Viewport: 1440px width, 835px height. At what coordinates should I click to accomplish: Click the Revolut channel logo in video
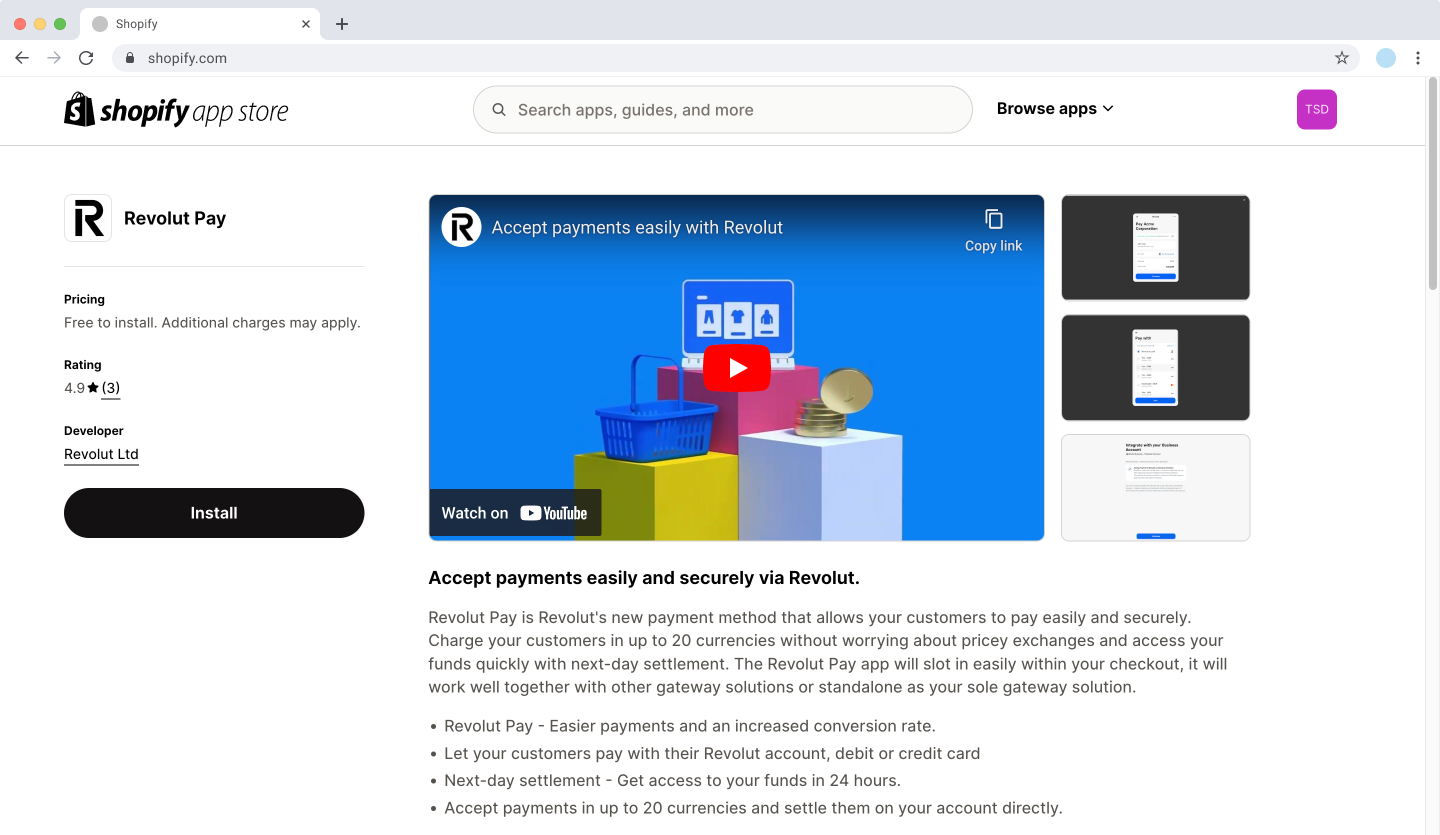tap(461, 227)
